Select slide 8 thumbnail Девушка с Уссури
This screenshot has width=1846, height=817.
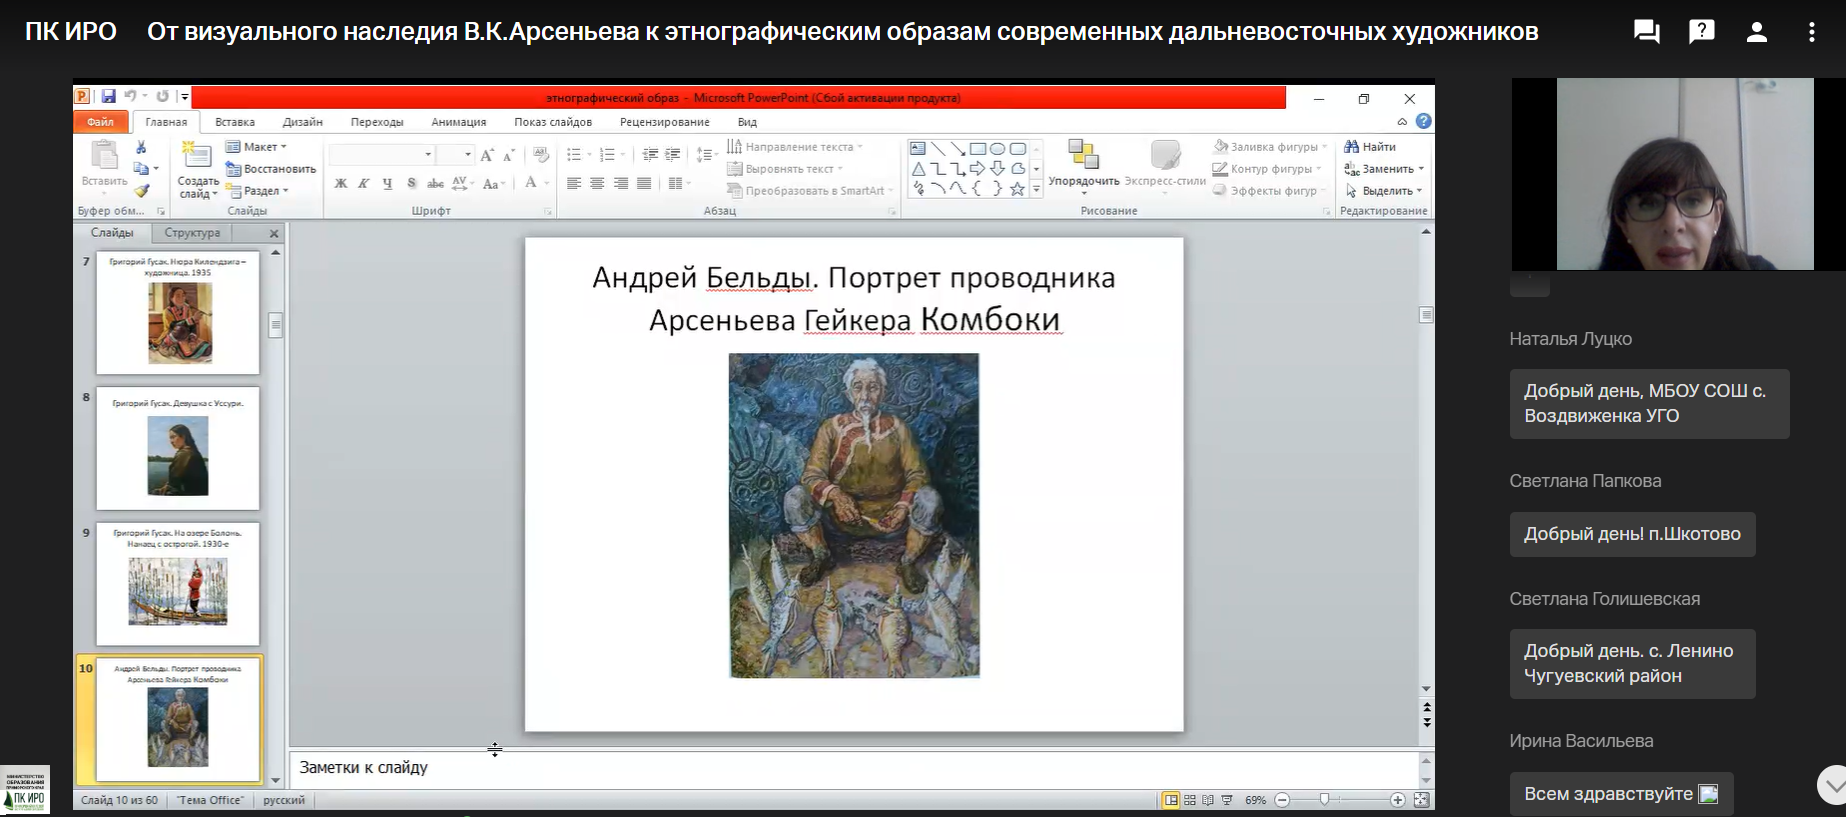[x=178, y=448]
